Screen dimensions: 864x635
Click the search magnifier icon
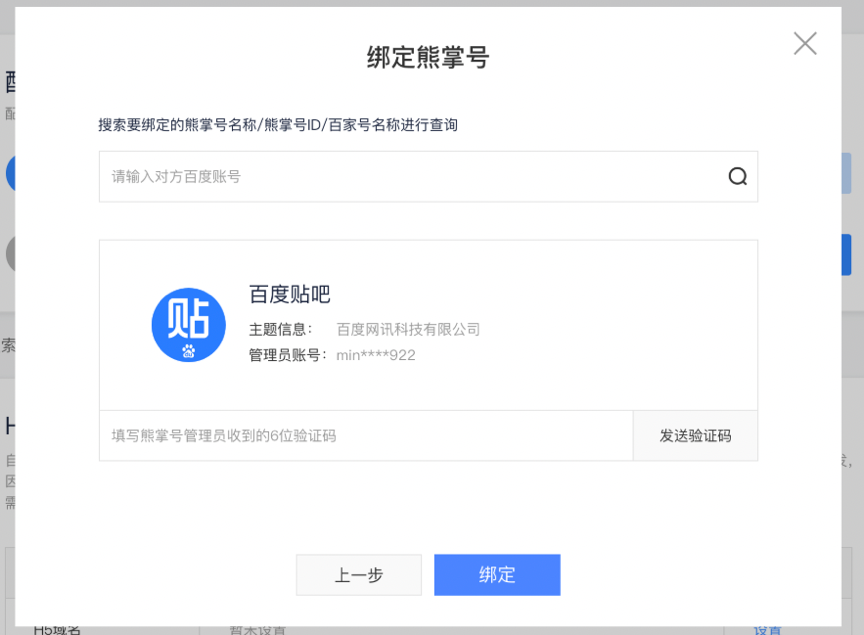click(x=737, y=176)
